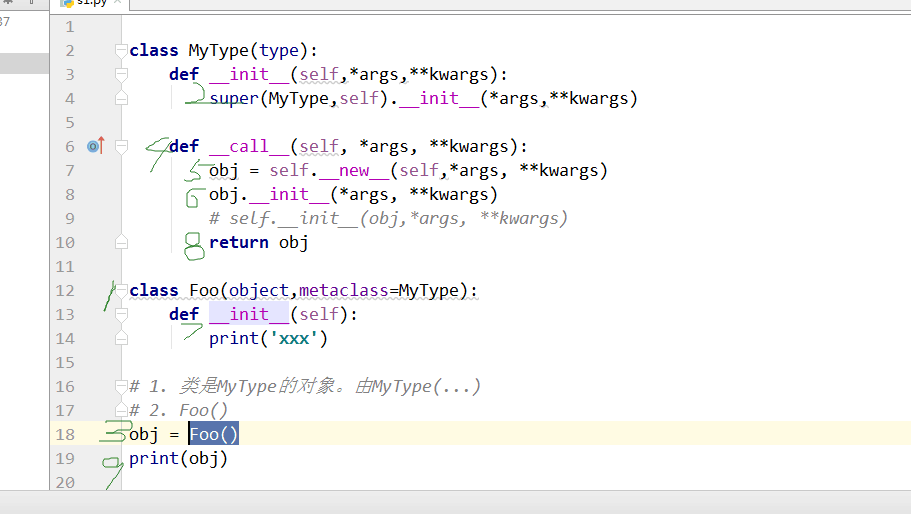Image resolution: width=911 pixels, height=514 pixels.
Task: Click the commented self.__init__ line 9
Action: pos(388,218)
